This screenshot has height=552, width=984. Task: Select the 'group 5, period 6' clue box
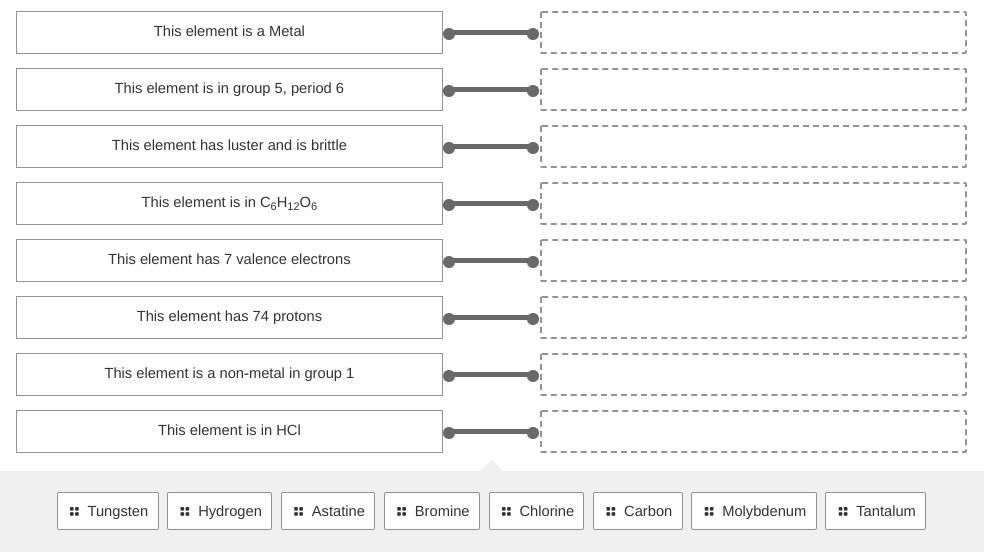tap(229, 89)
